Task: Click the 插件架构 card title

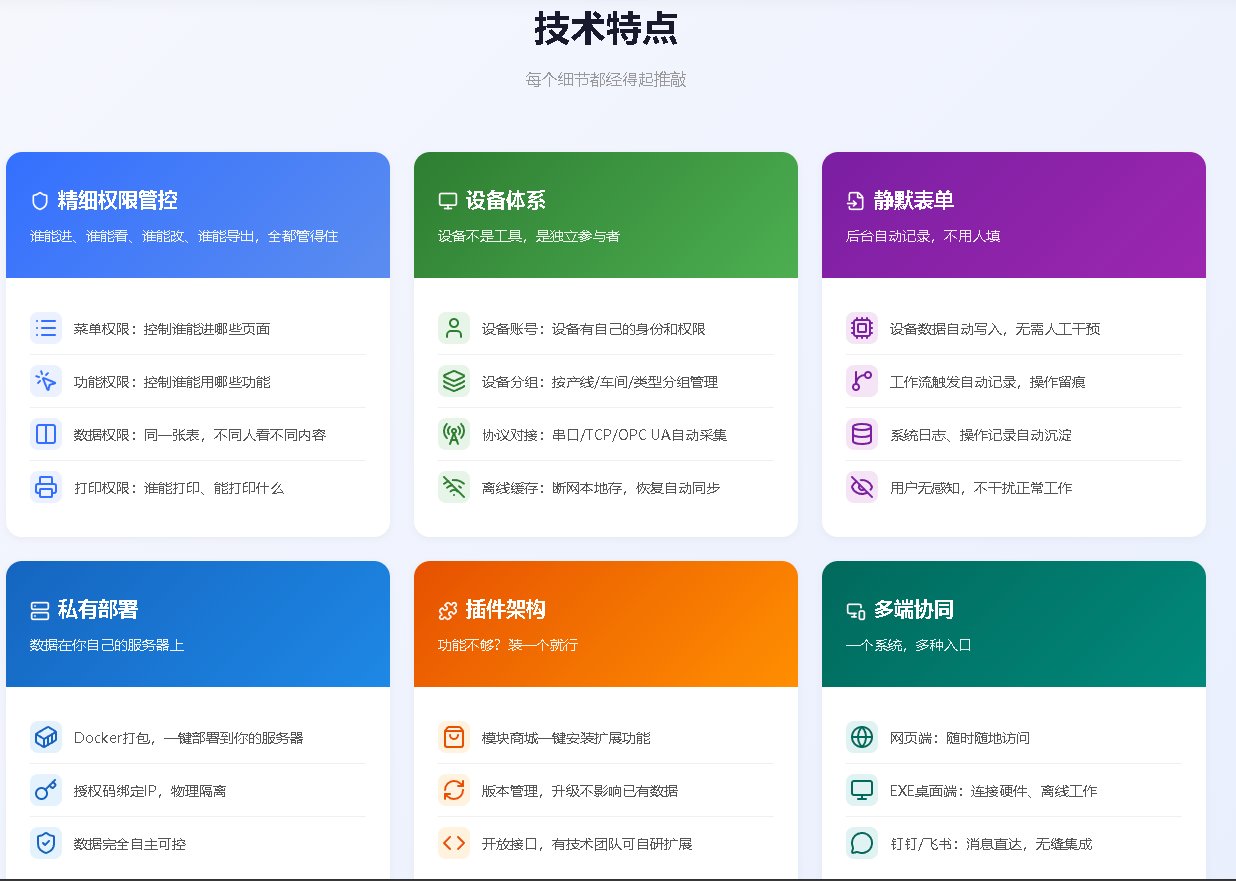Action: point(506,610)
